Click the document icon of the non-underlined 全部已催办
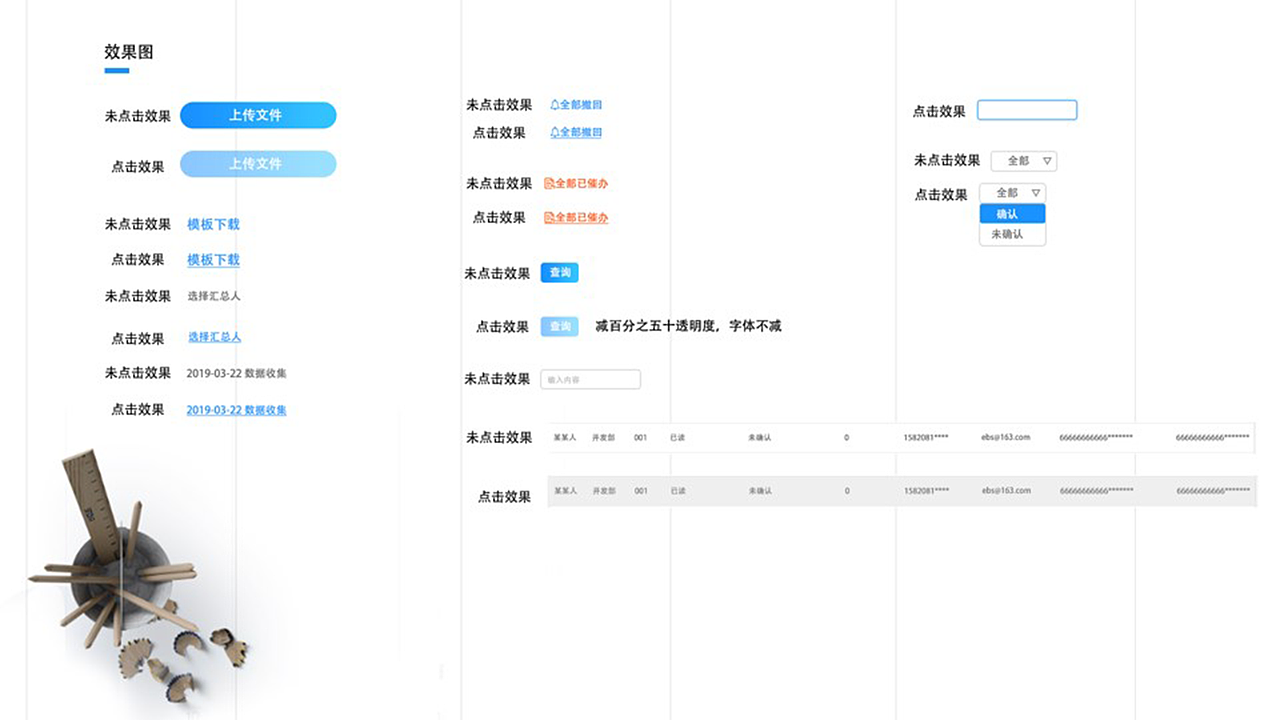Screen dimensions: 1280x720 click(x=549, y=183)
